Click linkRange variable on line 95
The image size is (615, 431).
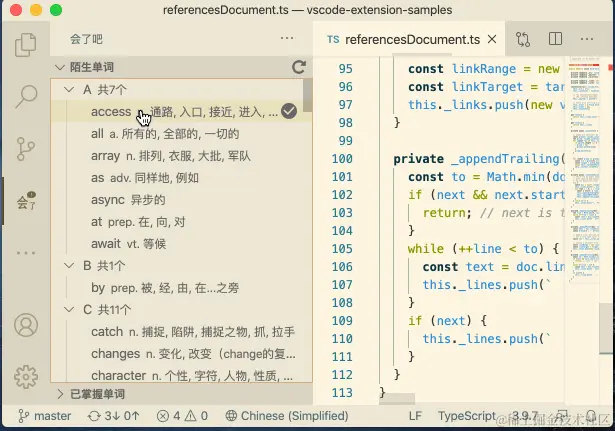(x=484, y=69)
